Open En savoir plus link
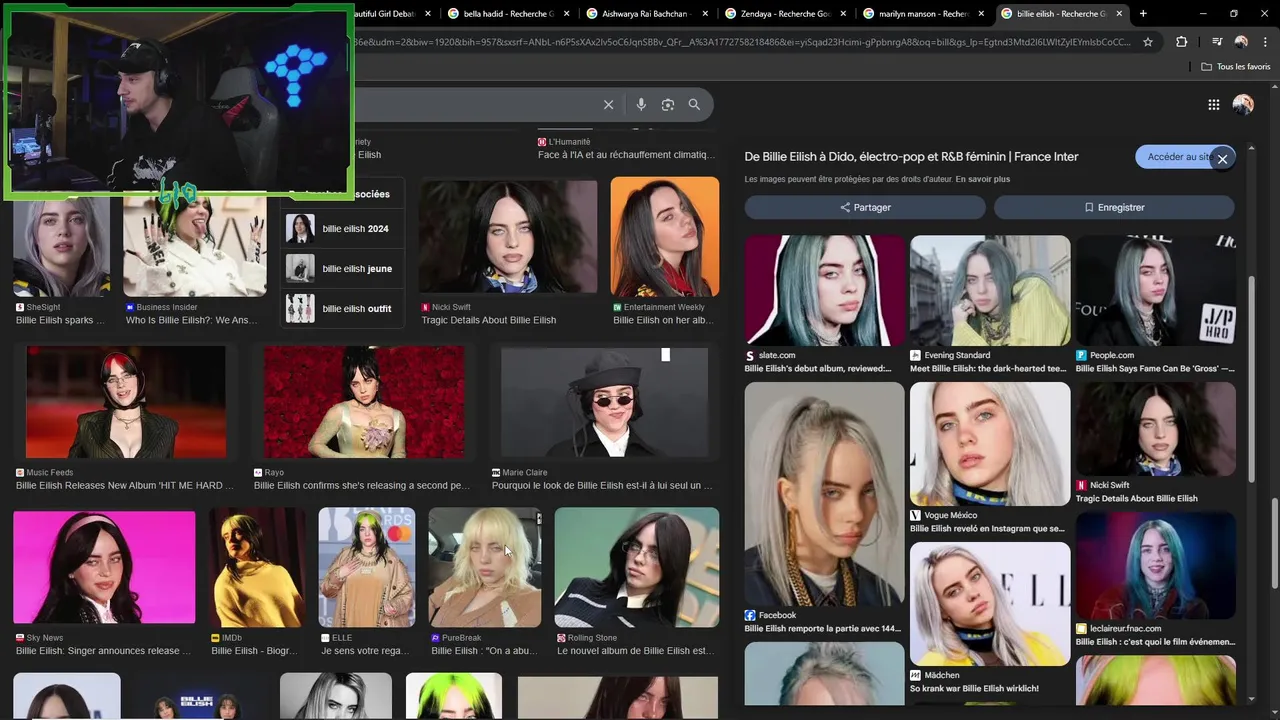The image size is (1280, 720). [982, 179]
